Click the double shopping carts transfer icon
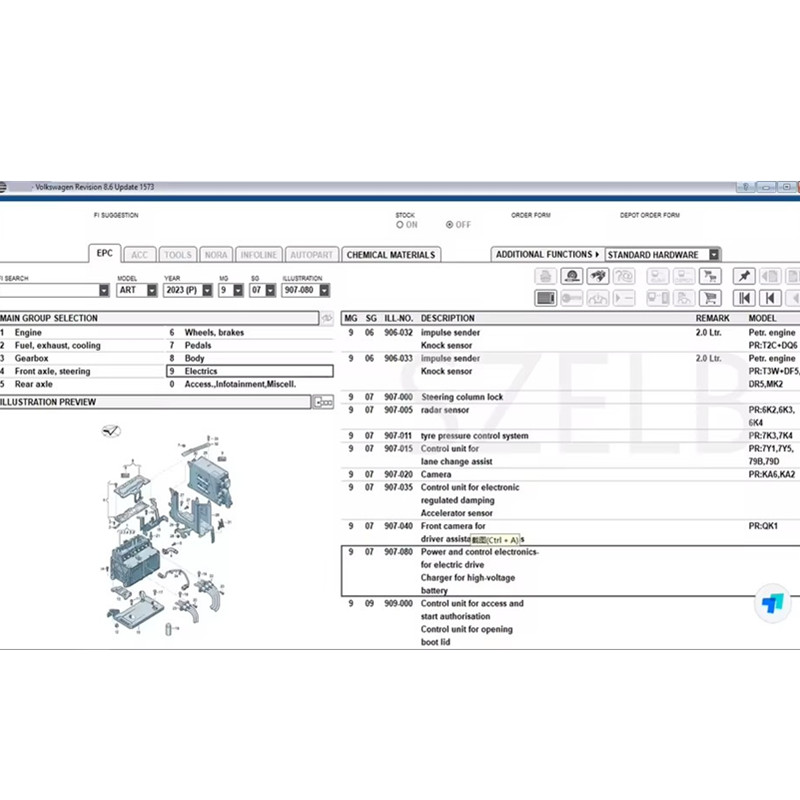Screen dimensions: 800x800 (710, 276)
